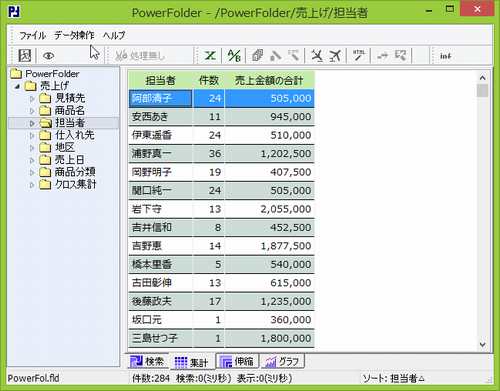Switch to the 検索 tab
This screenshot has height=391, width=500.
(148, 361)
